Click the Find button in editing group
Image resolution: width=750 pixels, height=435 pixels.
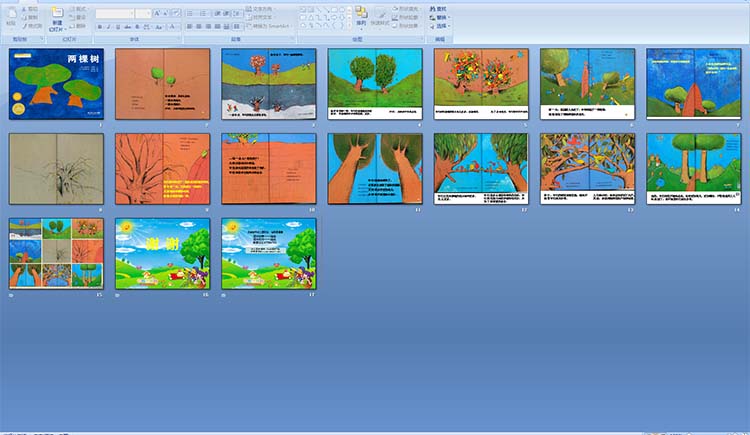pos(438,9)
